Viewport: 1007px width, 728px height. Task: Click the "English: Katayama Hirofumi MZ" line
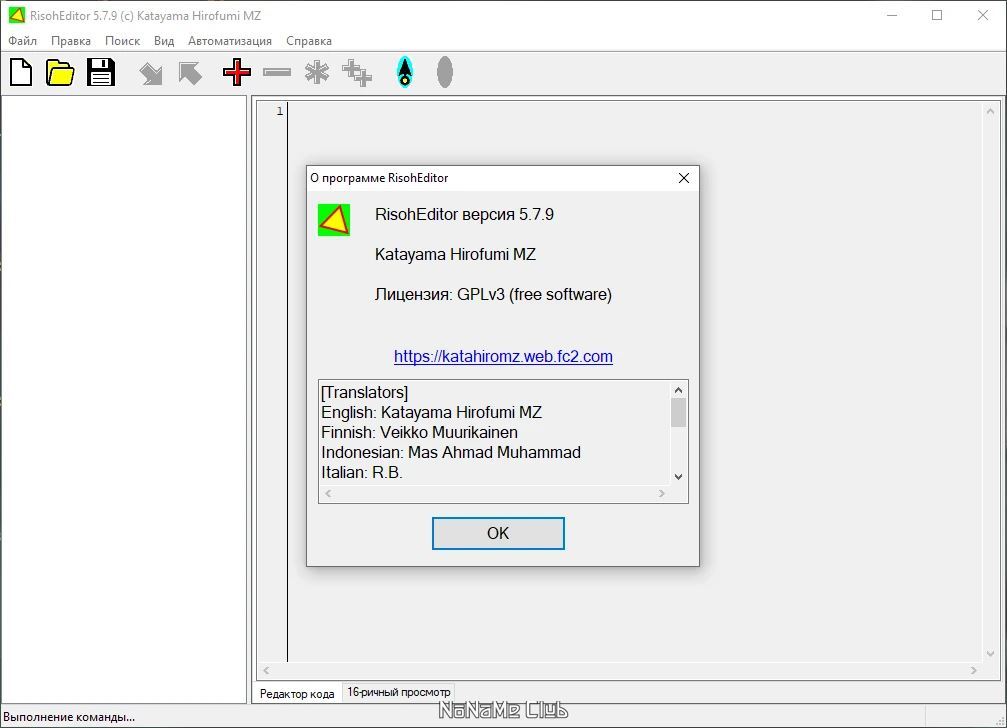tap(432, 412)
